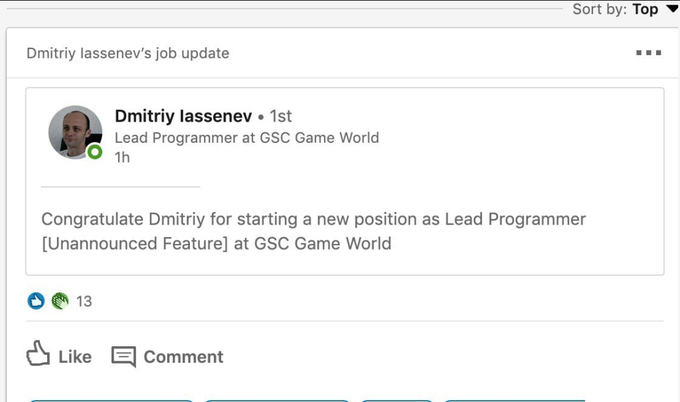Image resolution: width=680 pixels, height=402 pixels.
Task: Click the "Congratulate Dmitriy" post text
Action: tap(313, 231)
